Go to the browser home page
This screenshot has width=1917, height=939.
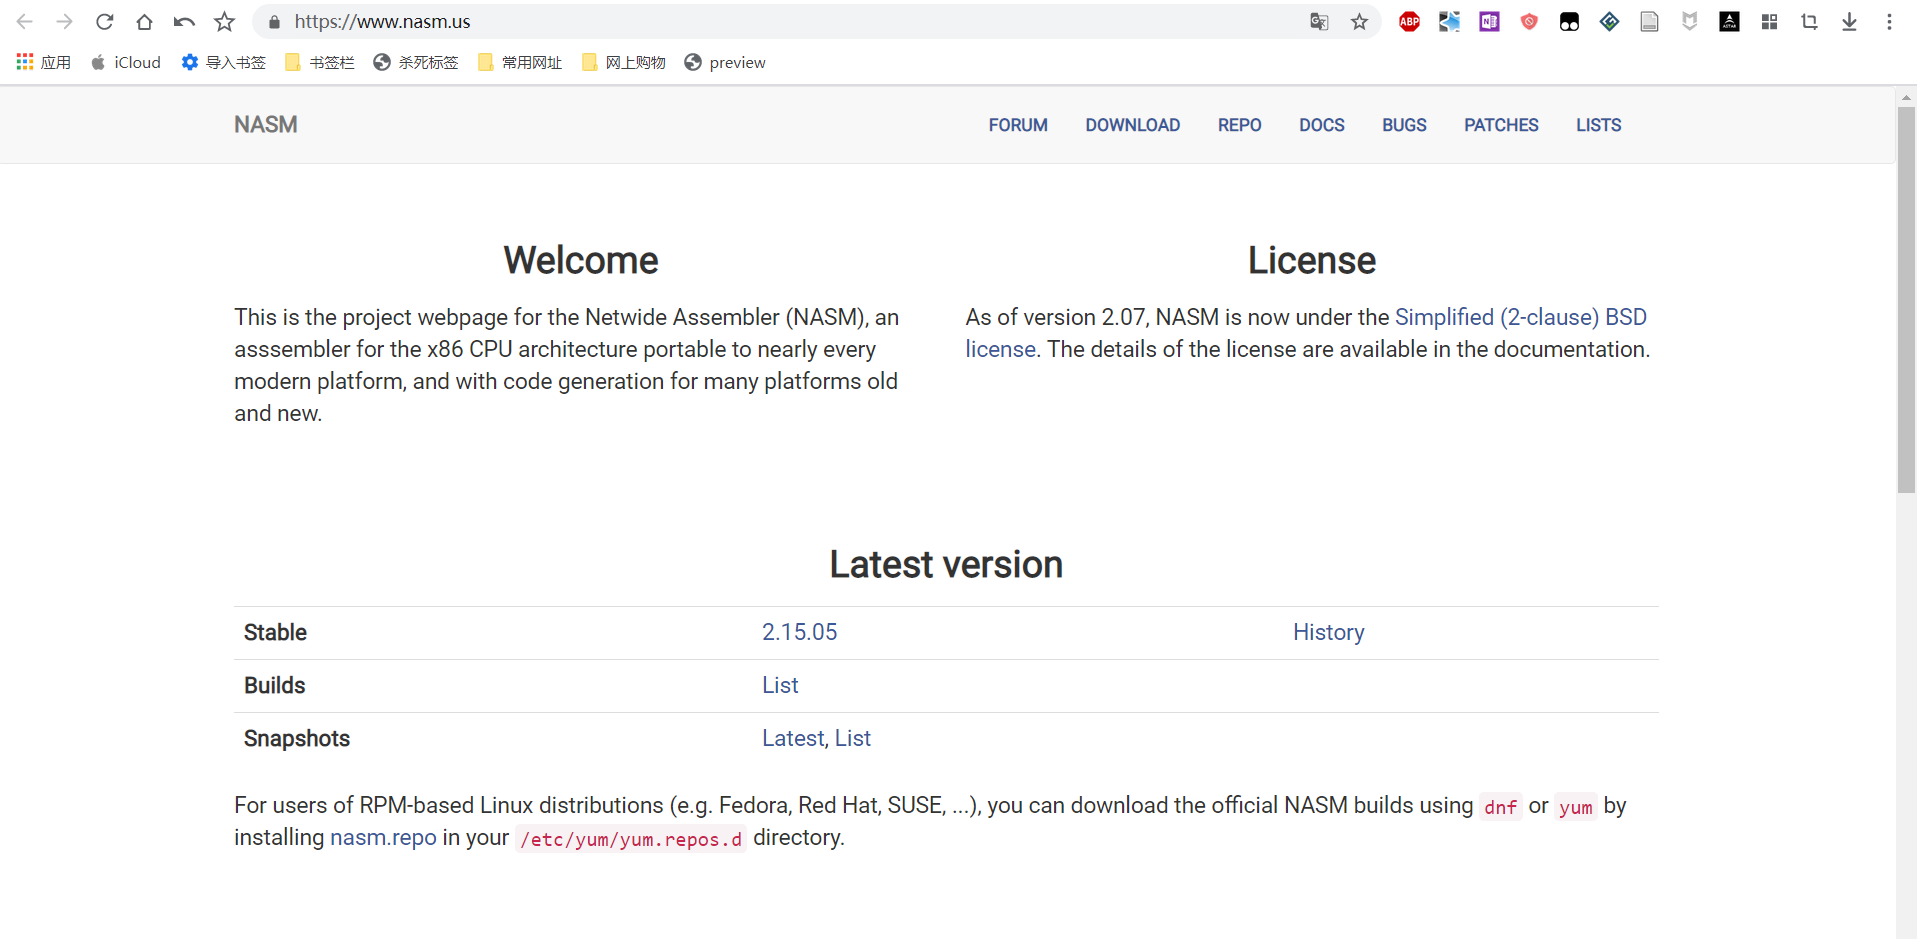click(144, 22)
